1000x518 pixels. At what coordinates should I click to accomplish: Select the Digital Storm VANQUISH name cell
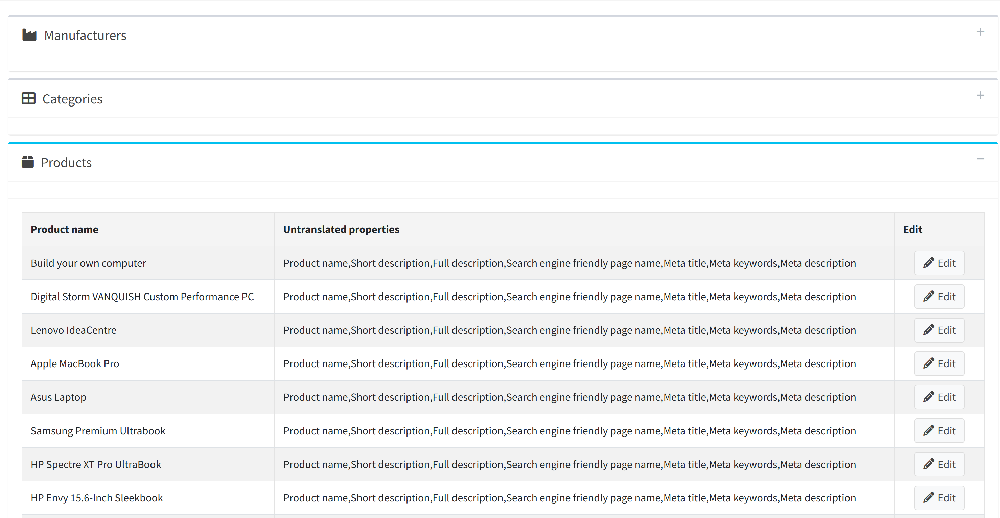coord(148,297)
